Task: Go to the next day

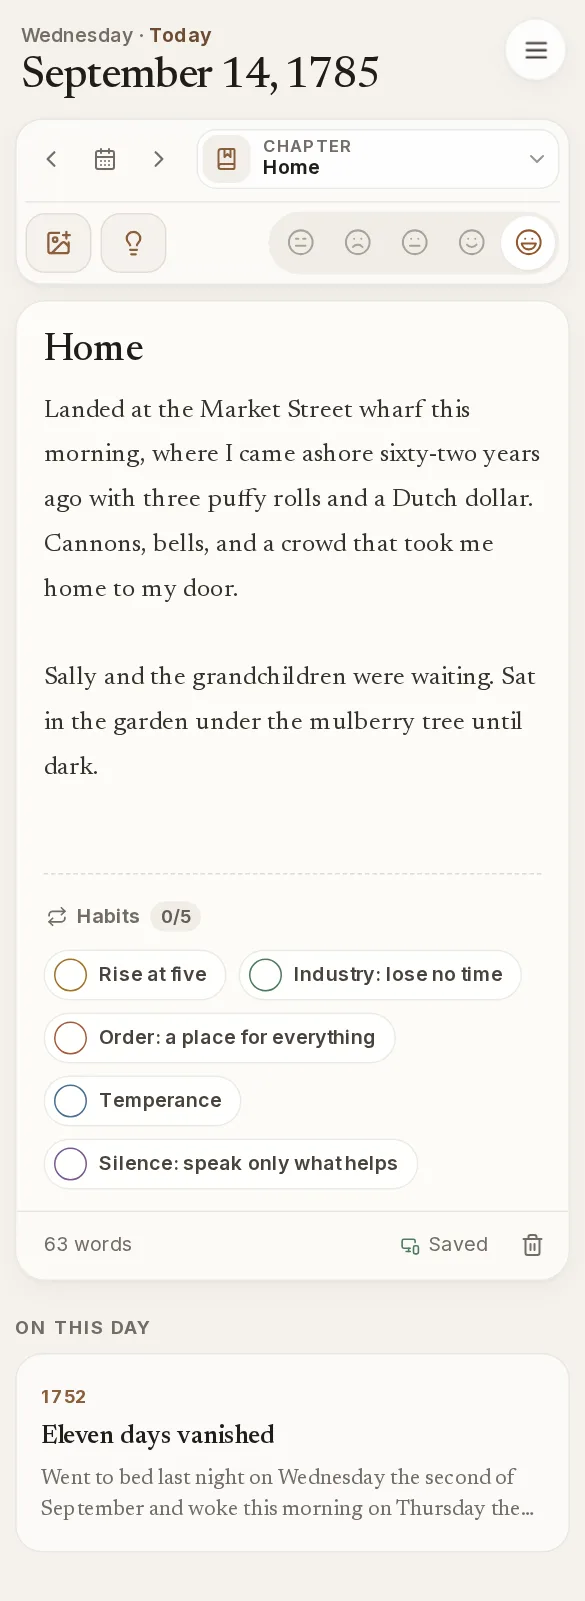Action: point(158,159)
